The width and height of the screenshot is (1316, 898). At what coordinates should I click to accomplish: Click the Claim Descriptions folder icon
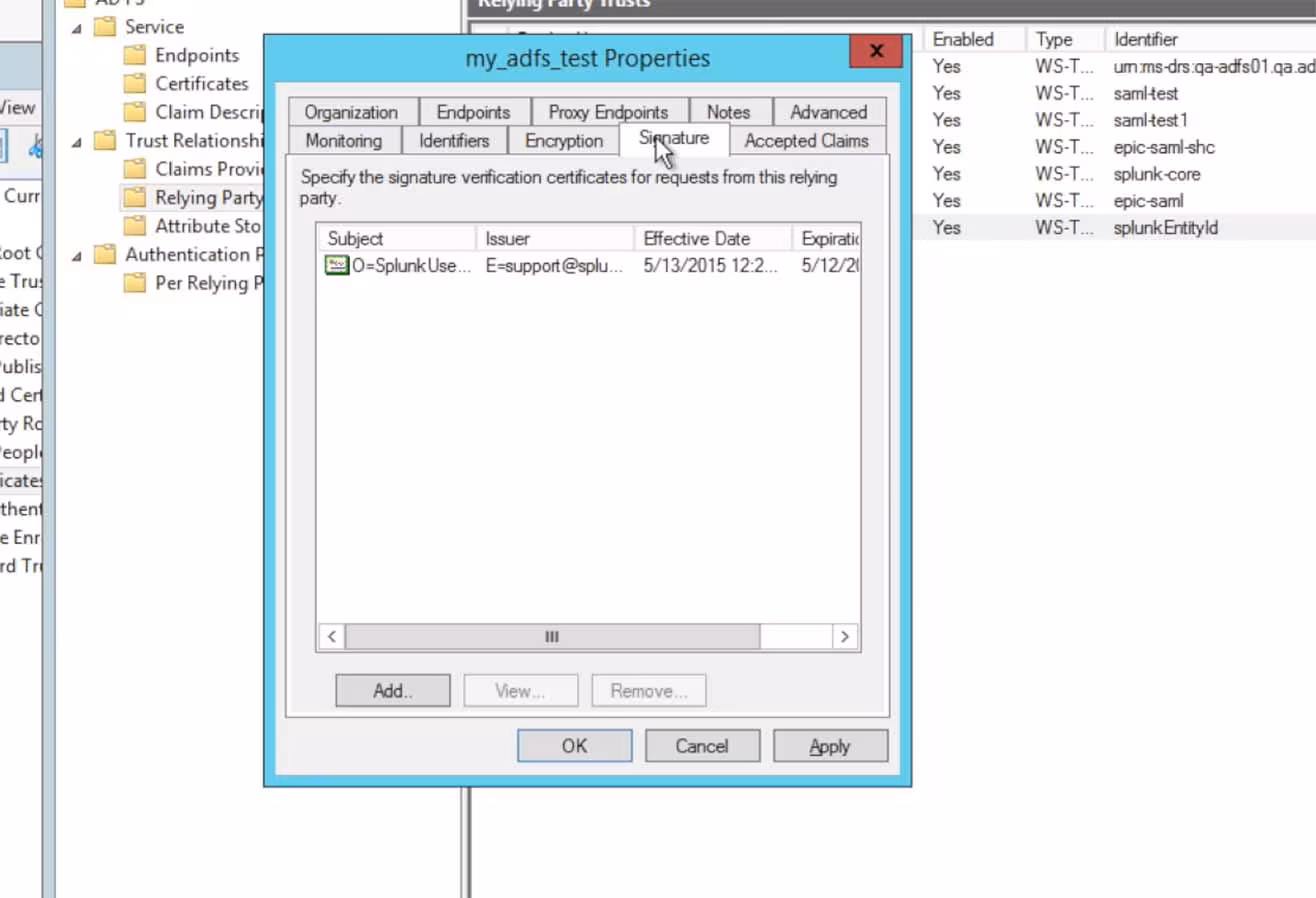click(134, 112)
